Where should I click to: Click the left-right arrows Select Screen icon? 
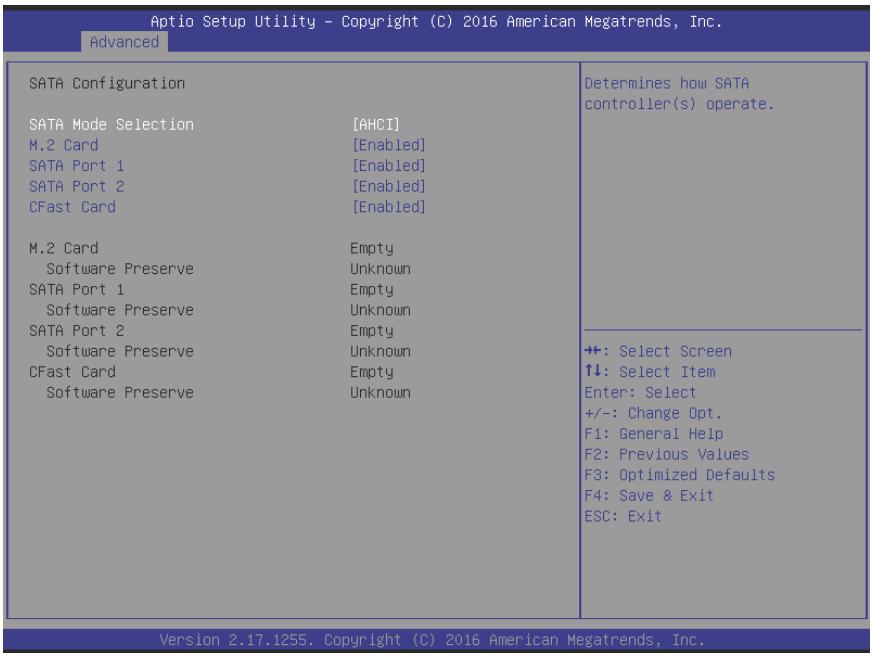tap(593, 350)
